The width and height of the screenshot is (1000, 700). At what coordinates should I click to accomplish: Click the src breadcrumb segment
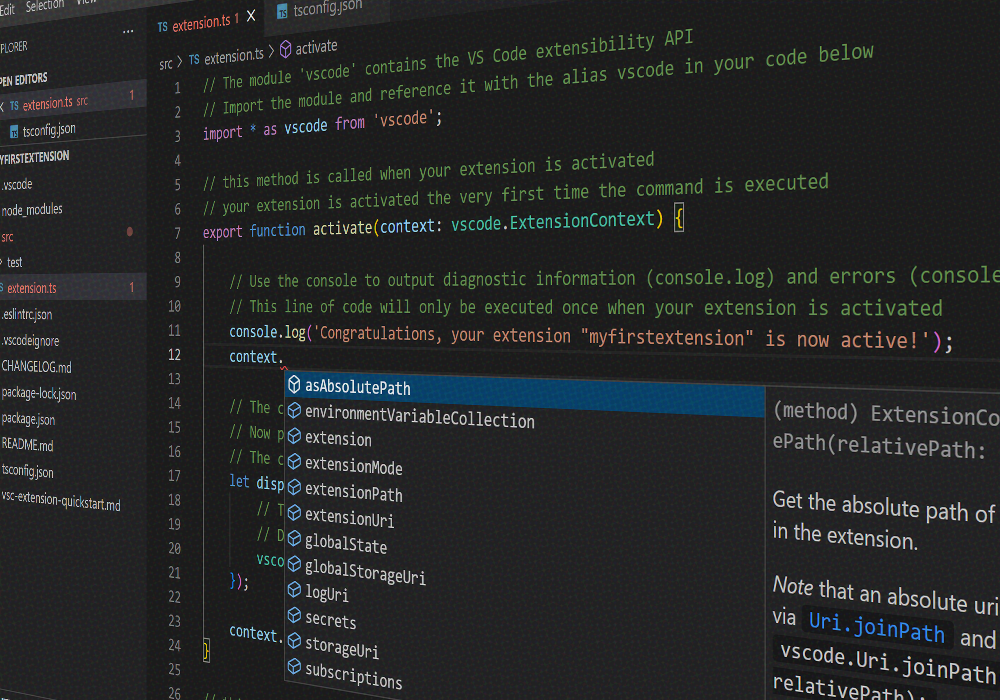166,64
